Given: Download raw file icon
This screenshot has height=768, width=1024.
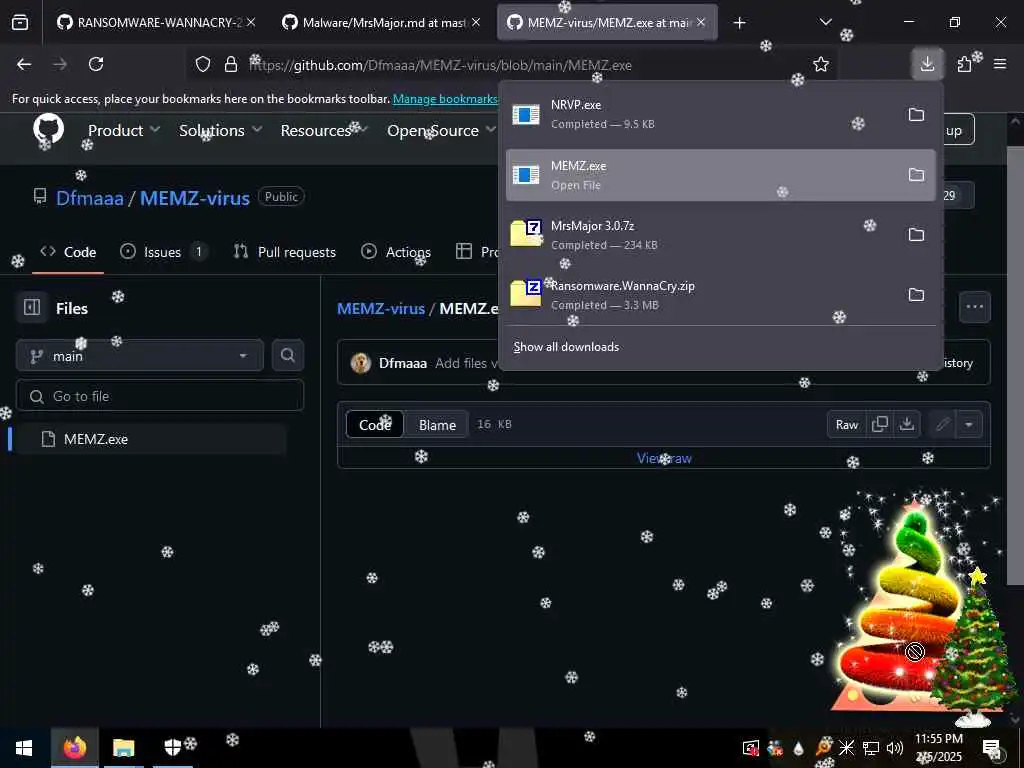Looking at the screenshot, I should pos(906,424).
